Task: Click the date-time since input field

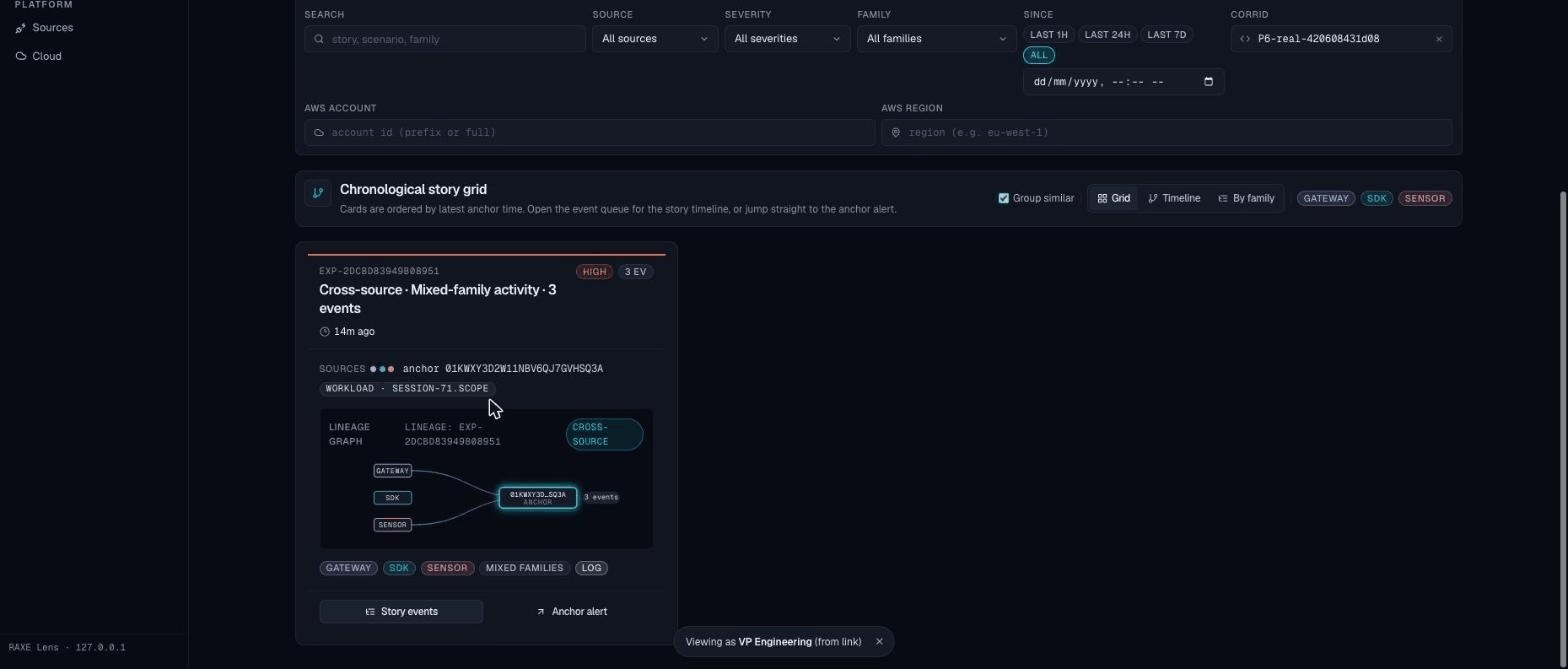Action: [x=1123, y=82]
